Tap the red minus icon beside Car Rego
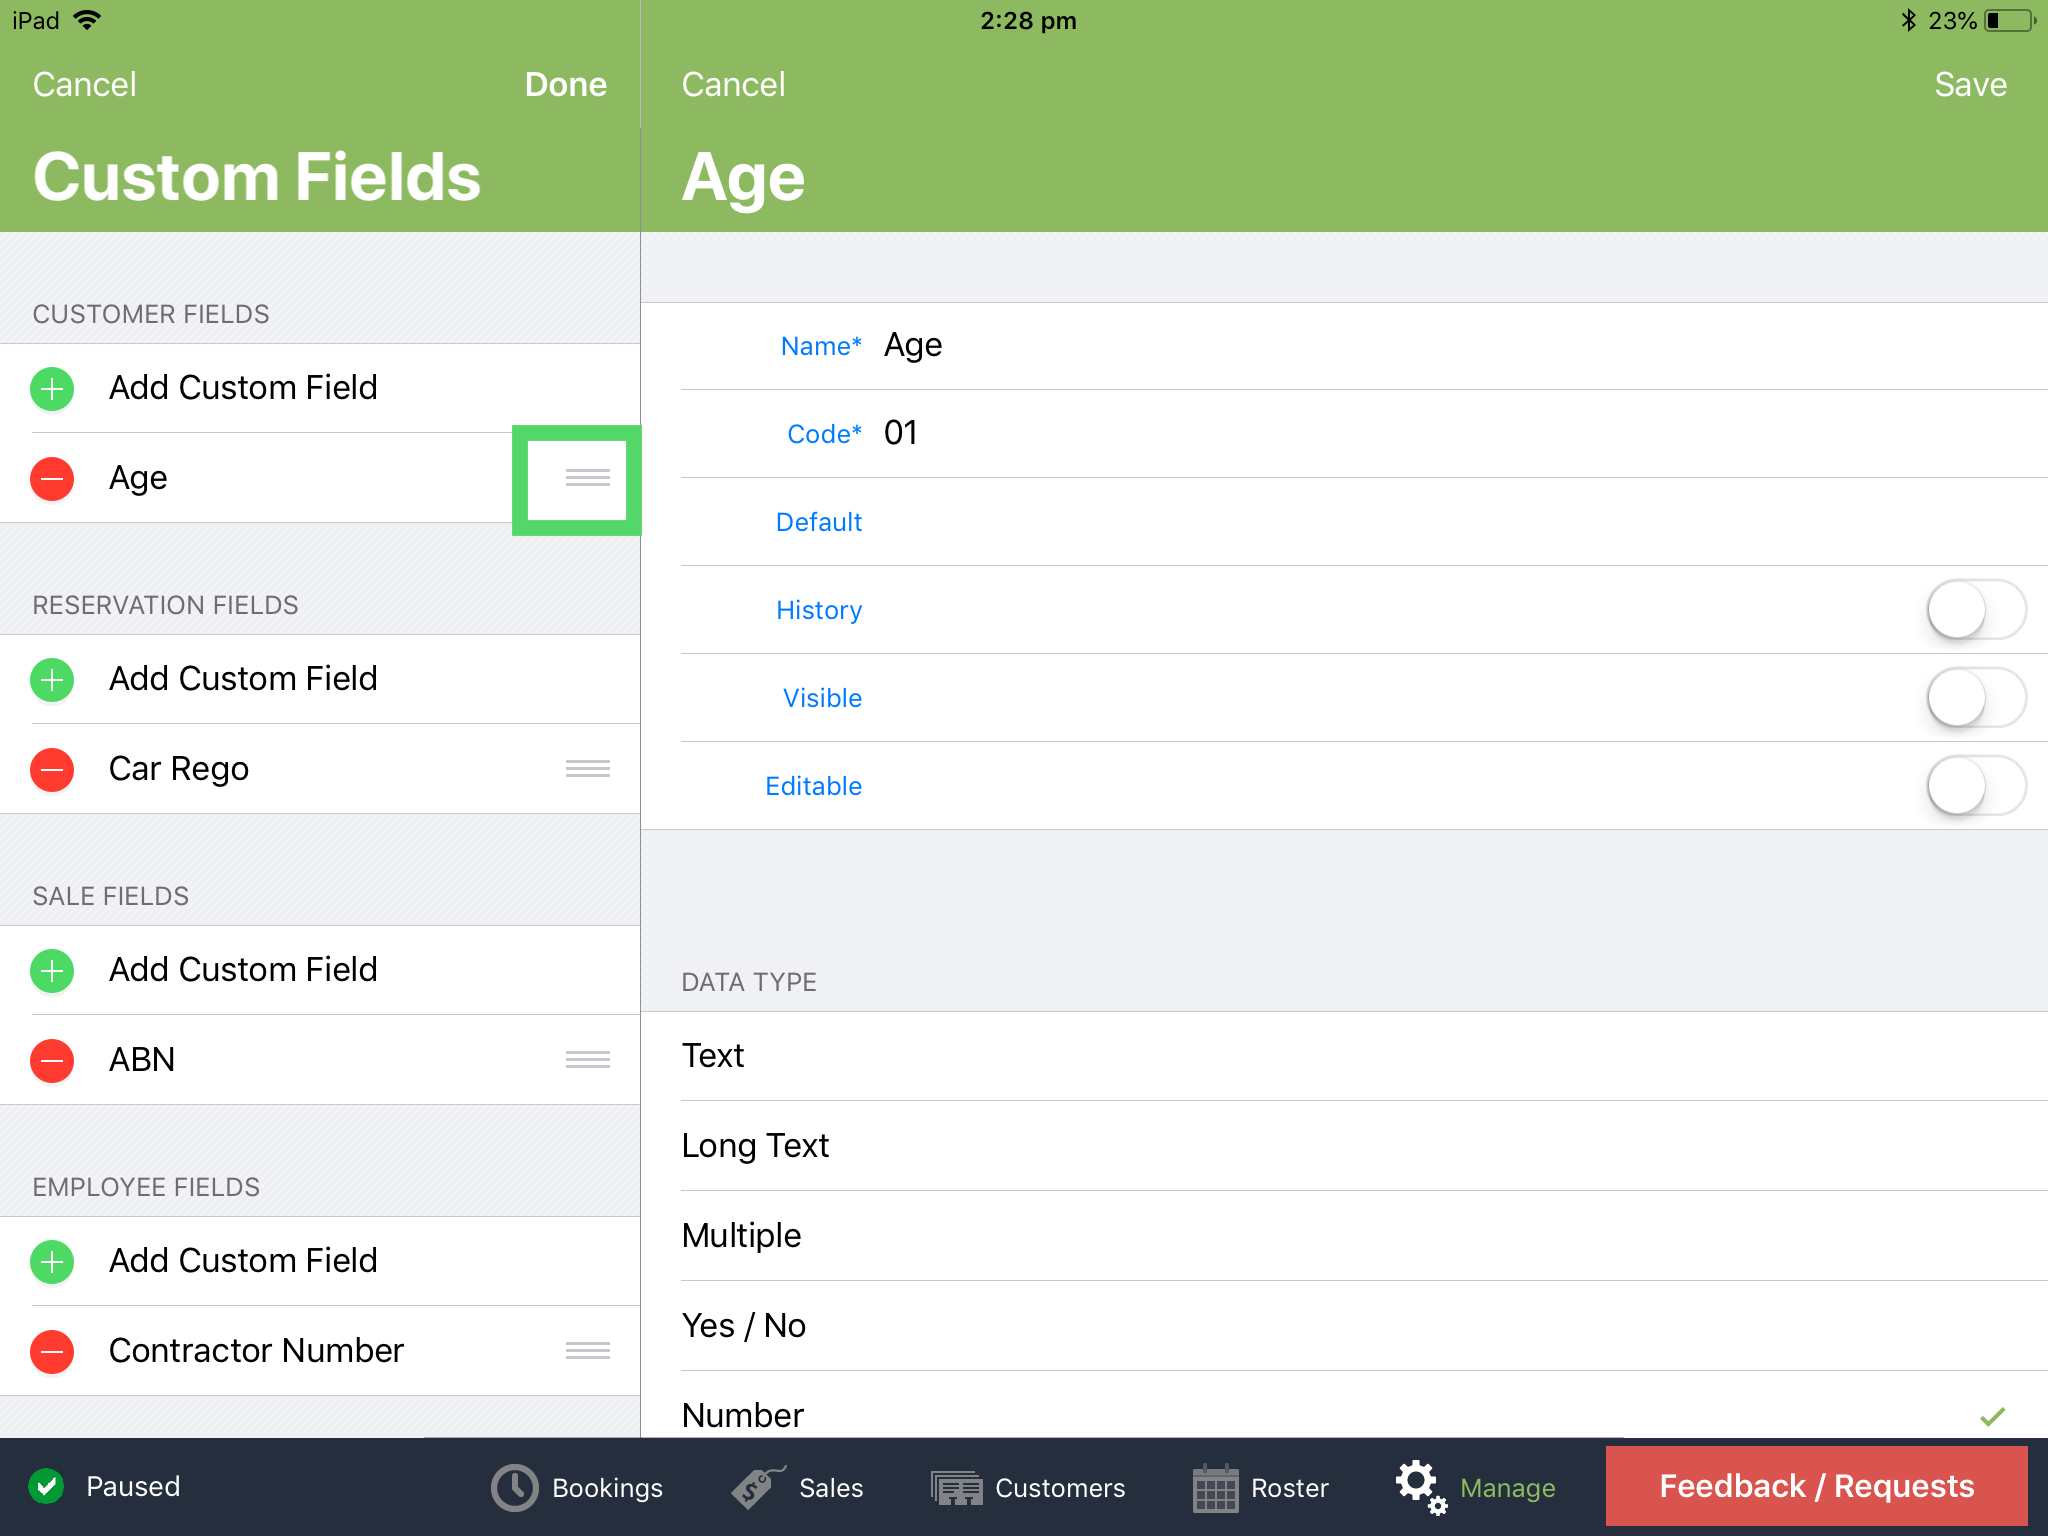2048x1536 pixels. (x=52, y=769)
